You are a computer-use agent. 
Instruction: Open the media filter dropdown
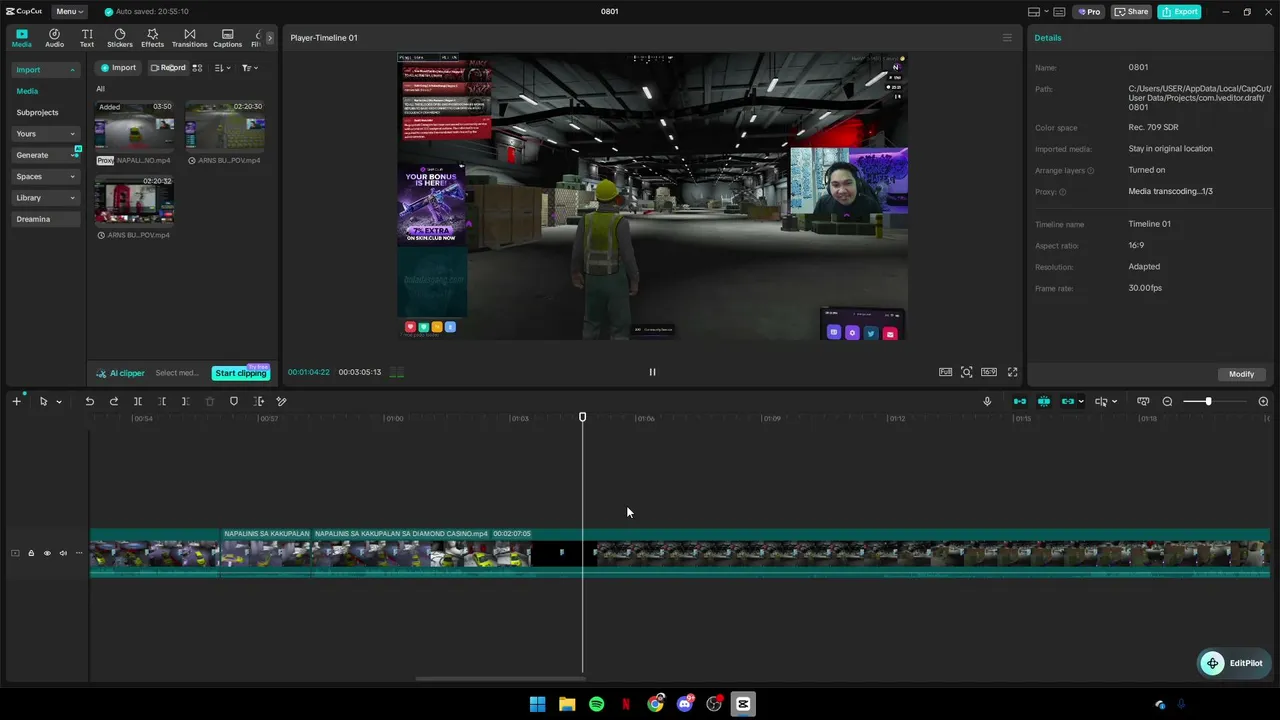click(250, 68)
